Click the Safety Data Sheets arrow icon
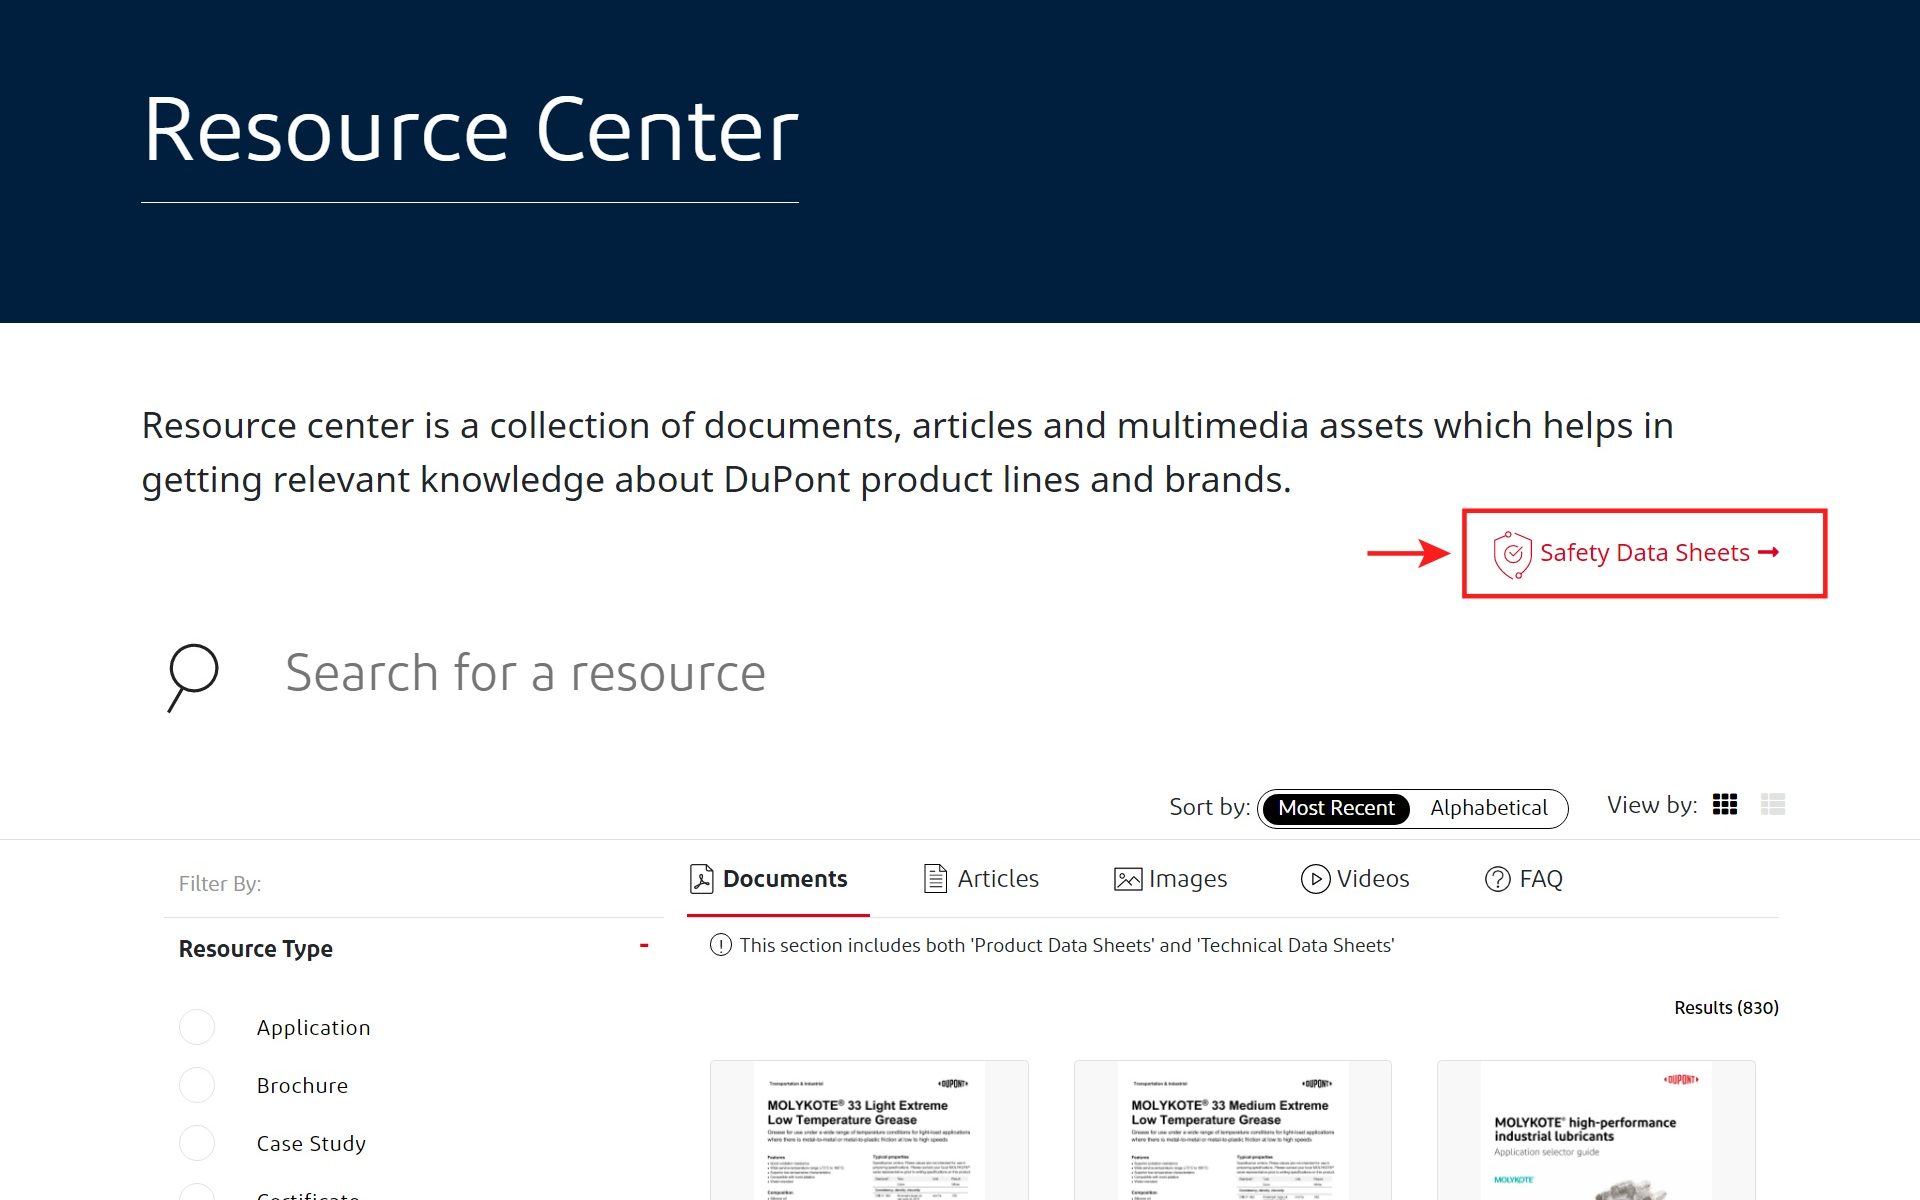The image size is (1920, 1200). 1768,552
